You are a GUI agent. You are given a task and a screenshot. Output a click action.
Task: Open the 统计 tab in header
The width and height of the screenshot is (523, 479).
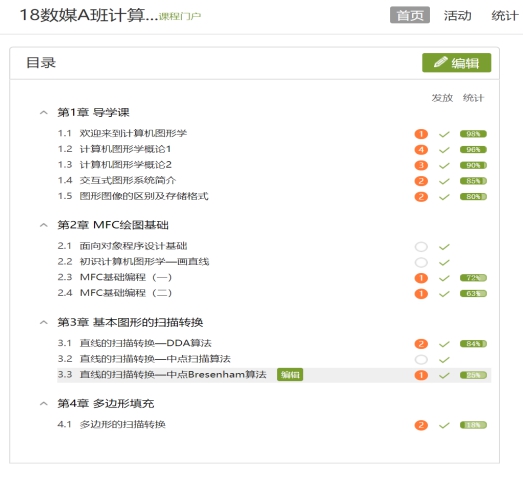click(505, 15)
